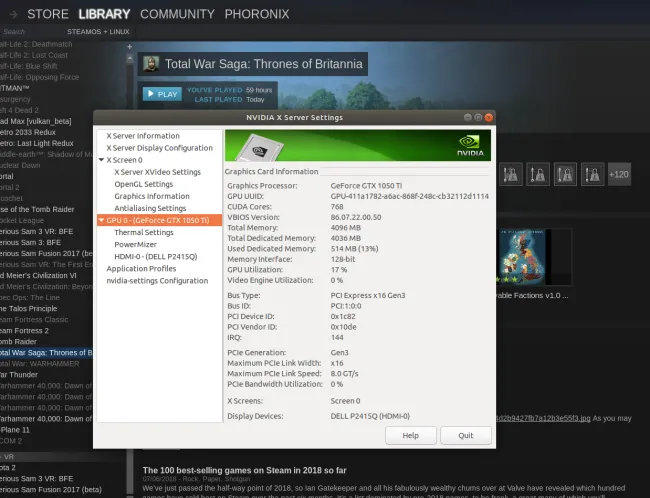The image size is (650, 498).
Task: Open Thermal Settings under GPU 0
Action: (144, 232)
